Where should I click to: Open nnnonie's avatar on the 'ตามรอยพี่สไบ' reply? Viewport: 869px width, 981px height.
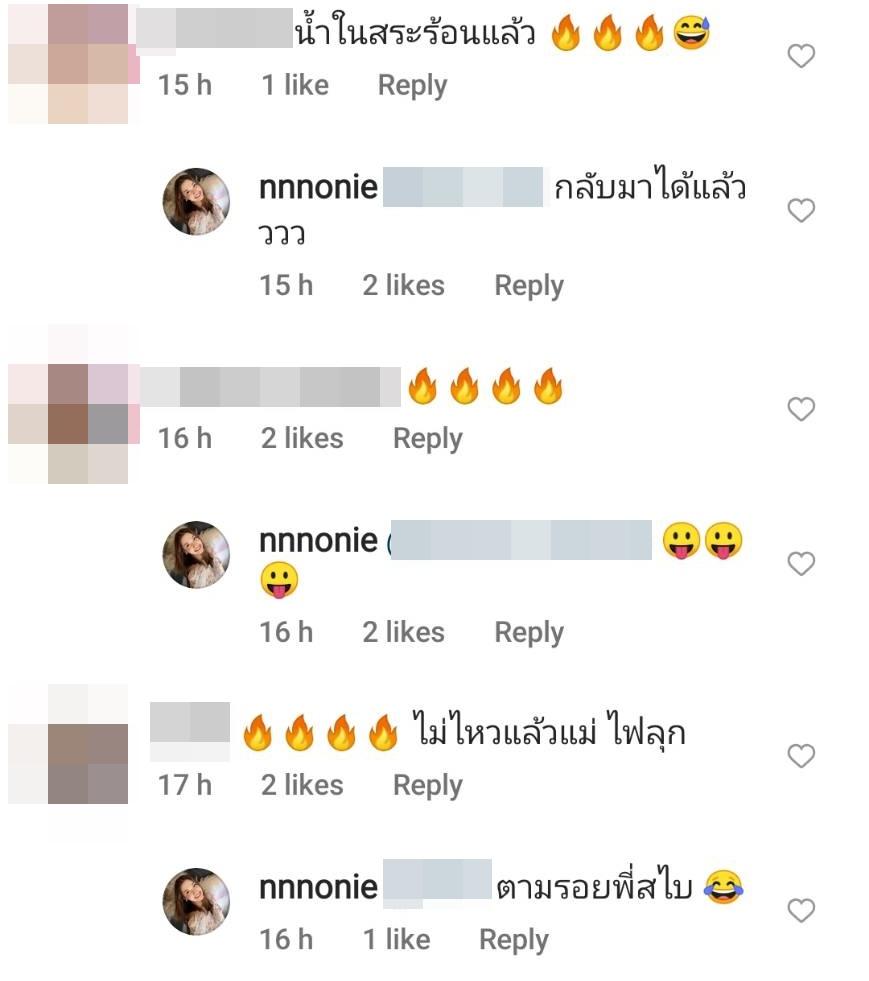pos(196,902)
